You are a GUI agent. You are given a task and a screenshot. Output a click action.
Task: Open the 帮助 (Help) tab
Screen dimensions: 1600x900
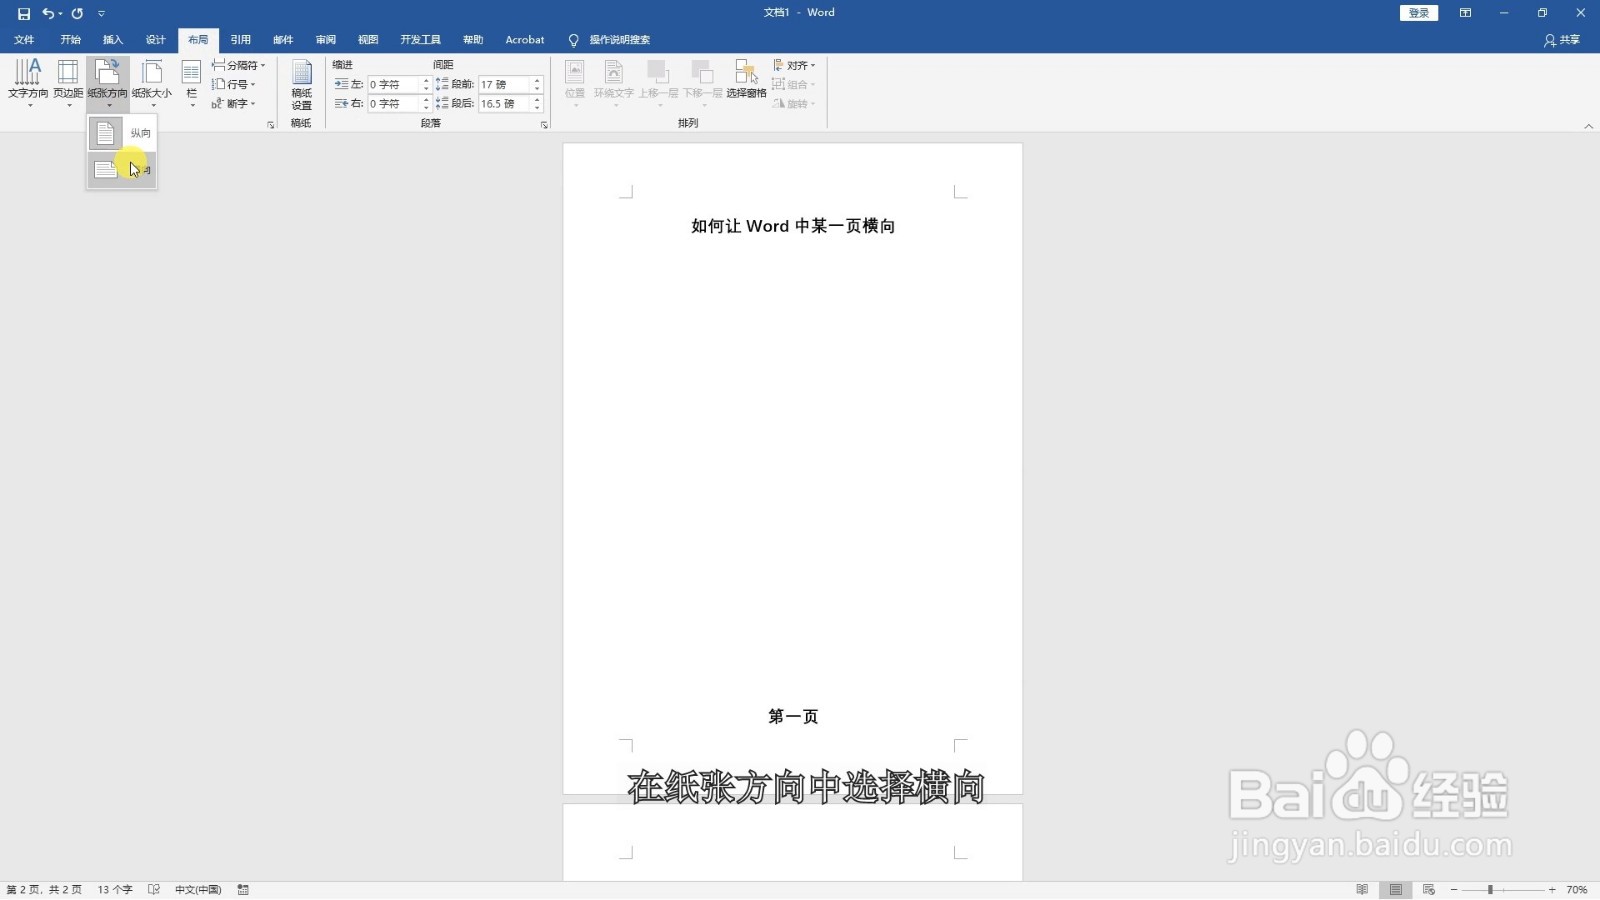[x=473, y=40]
